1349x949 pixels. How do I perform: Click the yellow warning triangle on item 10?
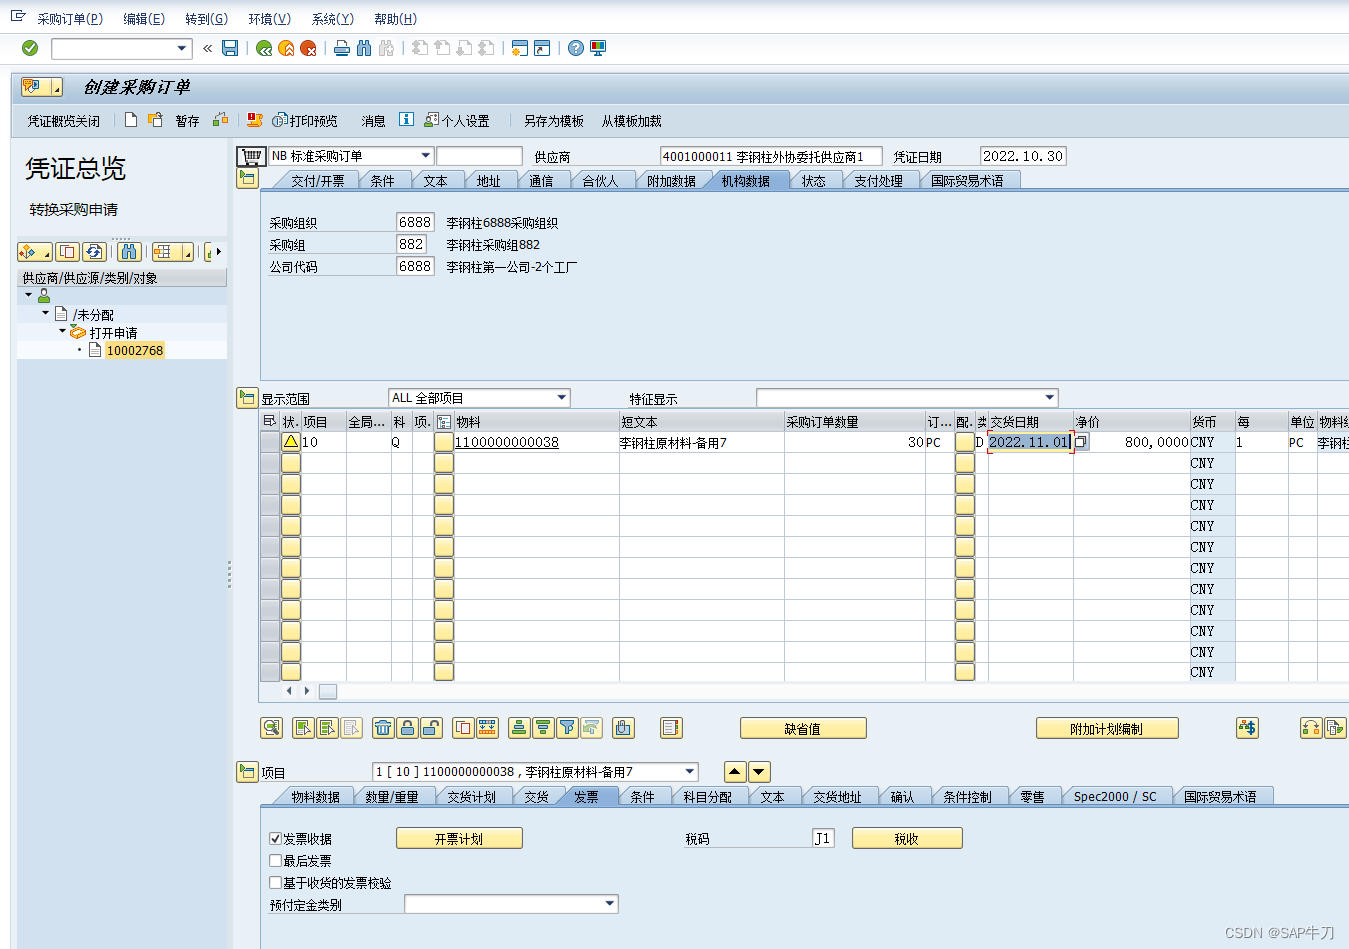click(291, 442)
